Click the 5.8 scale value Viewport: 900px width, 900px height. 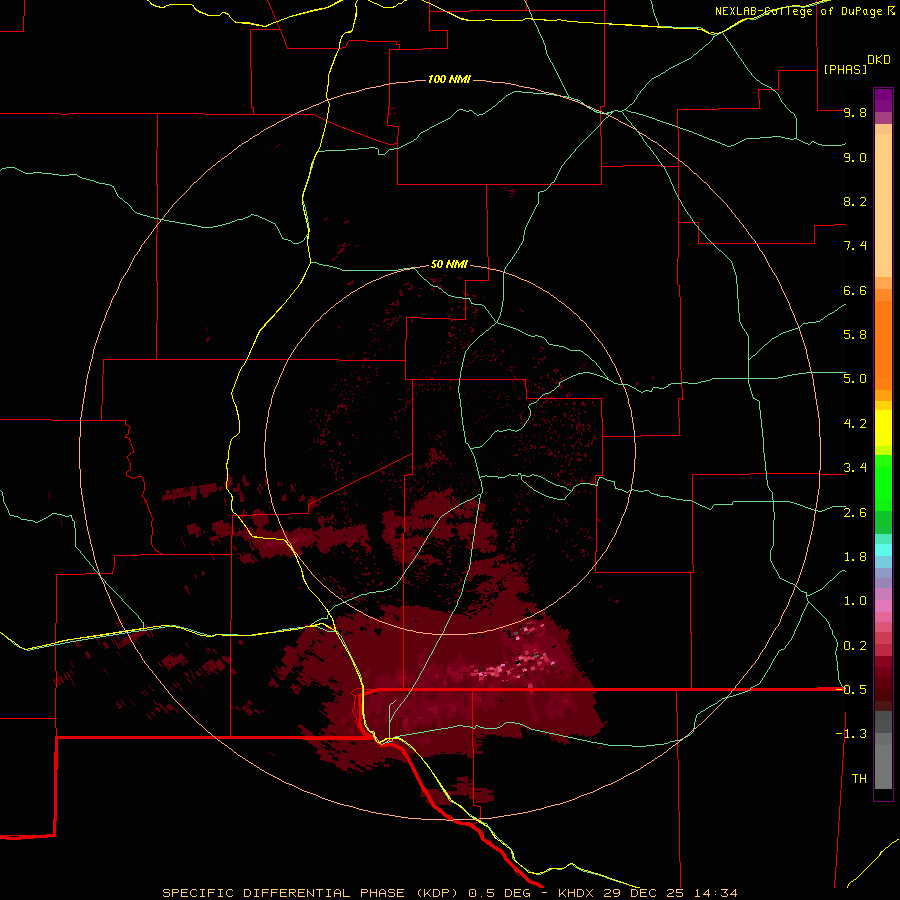click(x=855, y=334)
